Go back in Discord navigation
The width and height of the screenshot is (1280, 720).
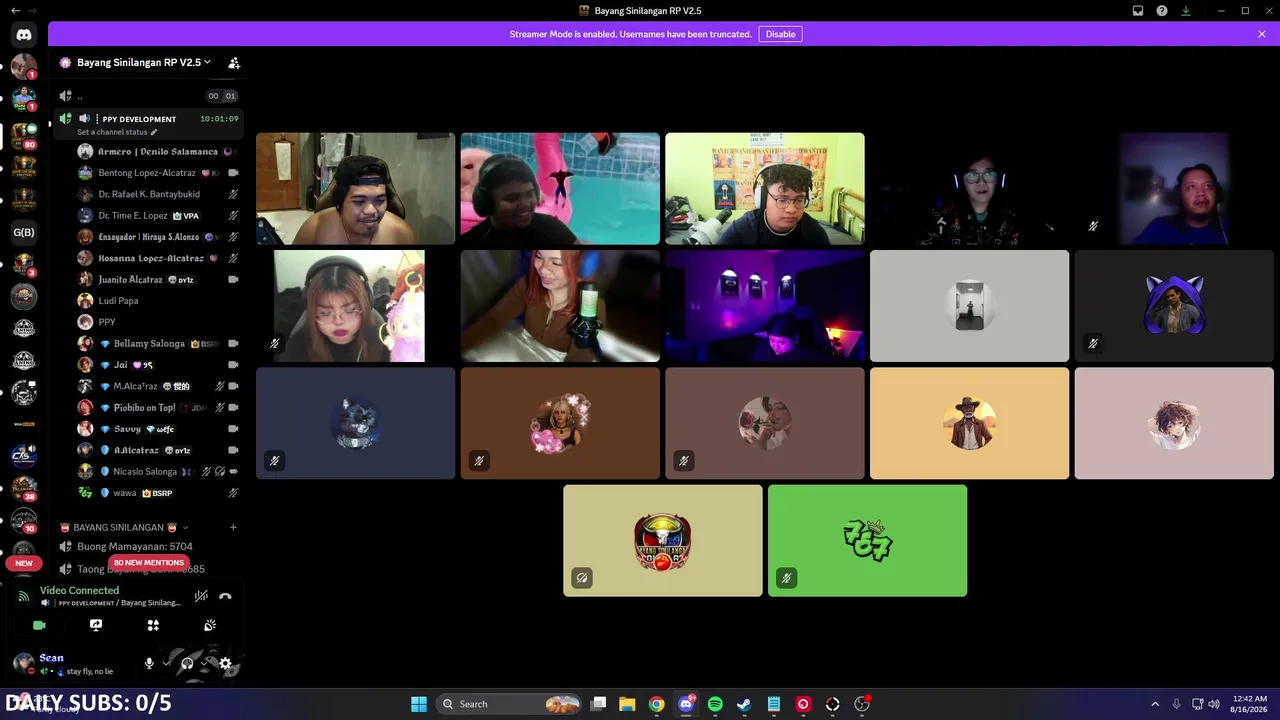click(15, 11)
